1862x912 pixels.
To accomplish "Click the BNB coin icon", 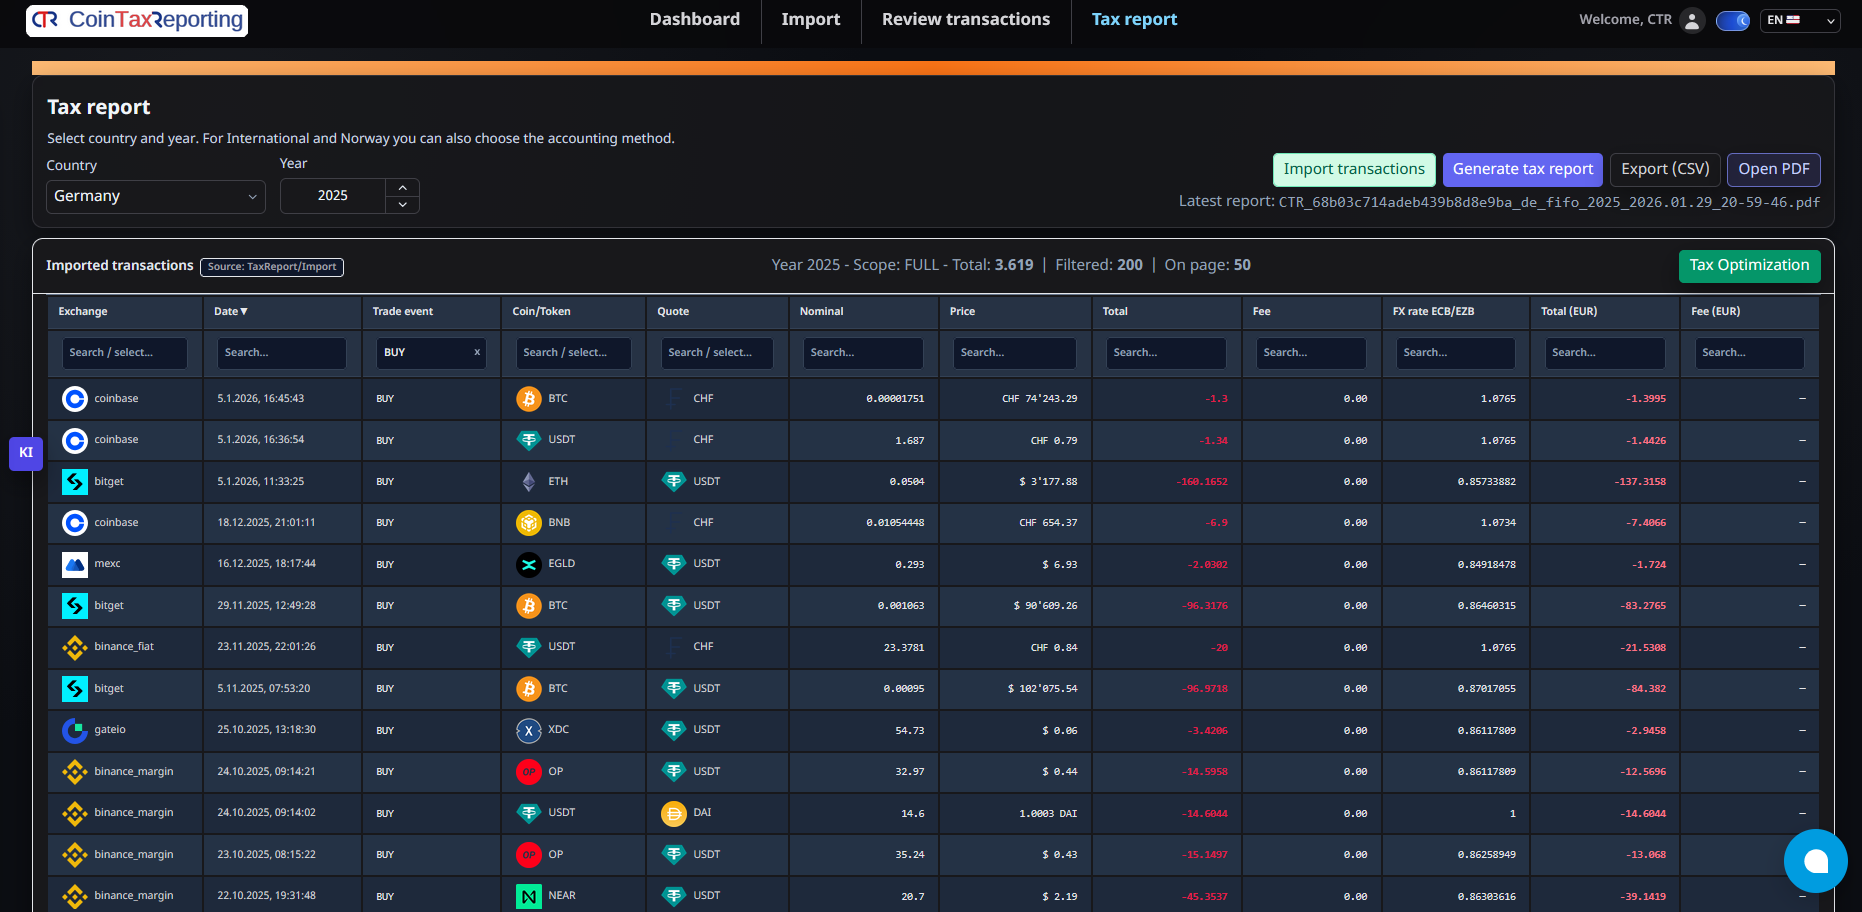I will pyautogui.click(x=528, y=522).
